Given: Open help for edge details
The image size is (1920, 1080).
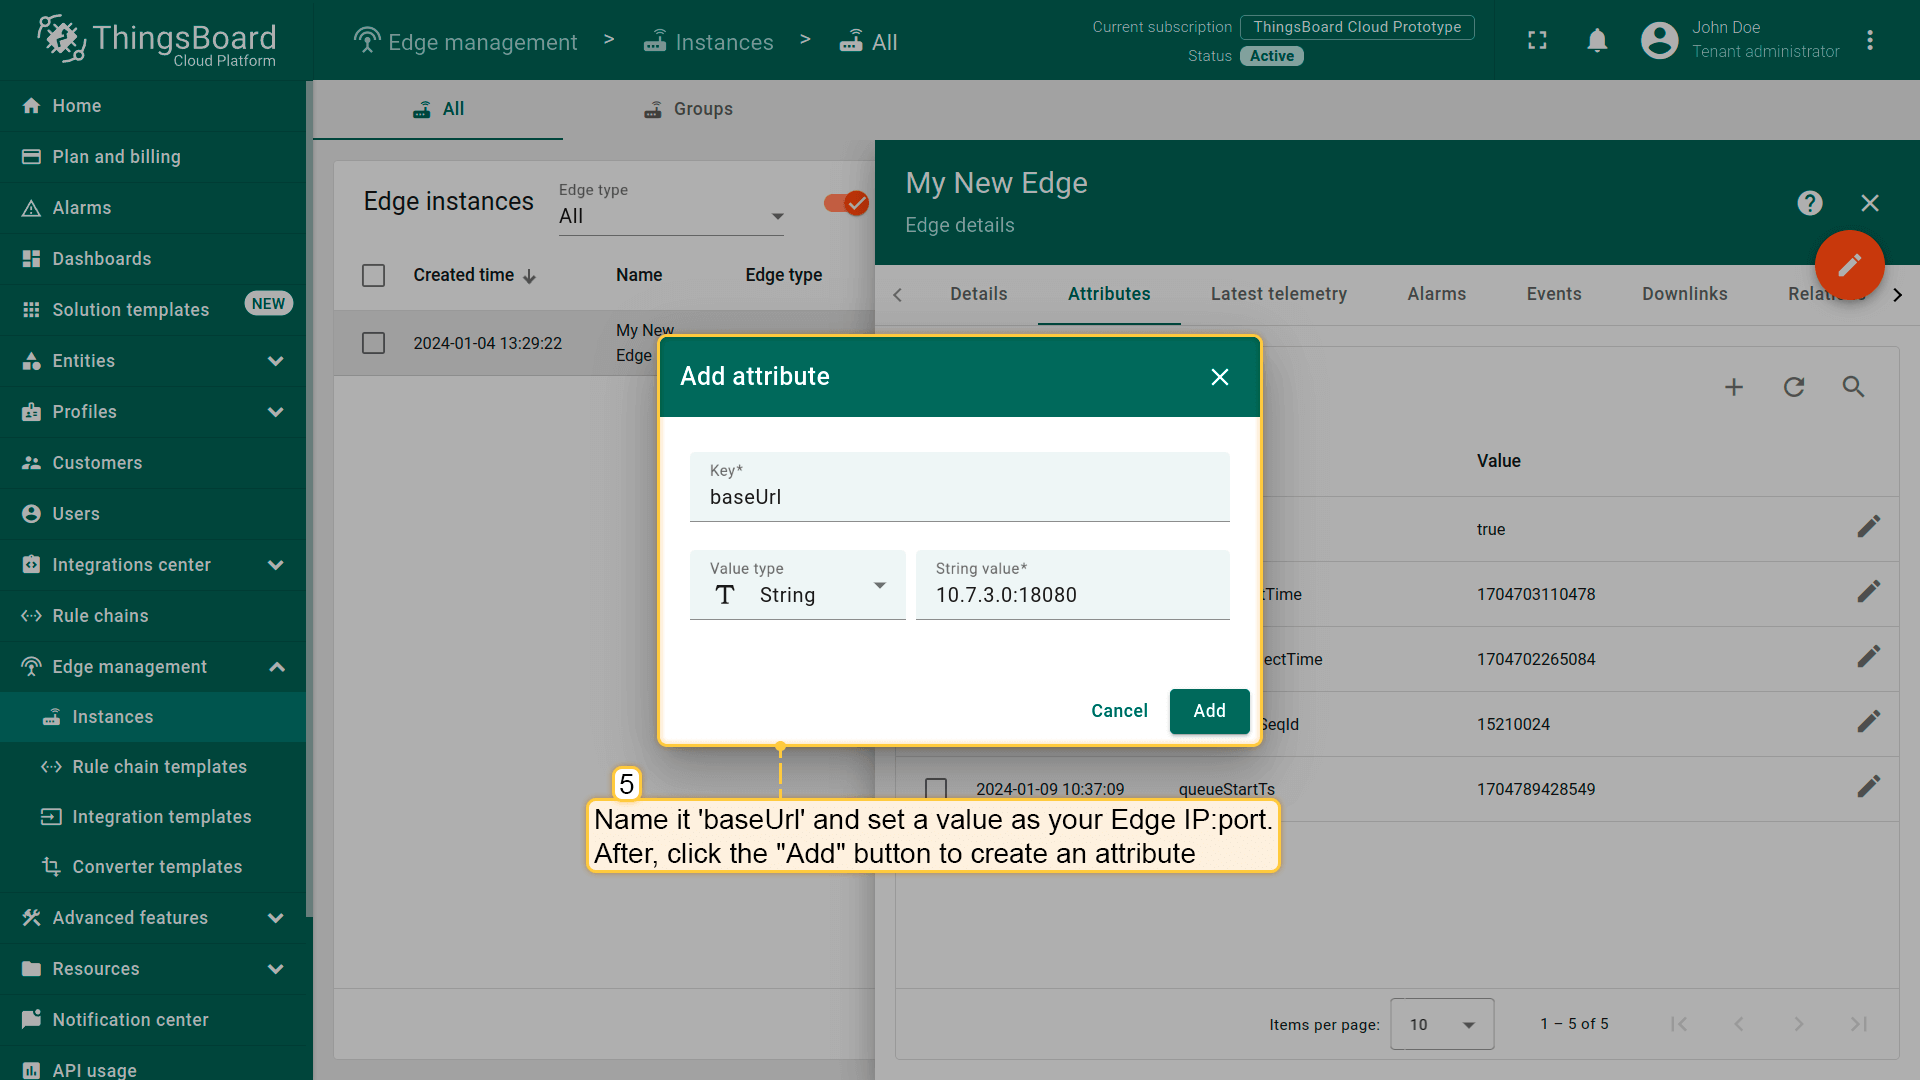Looking at the screenshot, I should coord(1809,203).
